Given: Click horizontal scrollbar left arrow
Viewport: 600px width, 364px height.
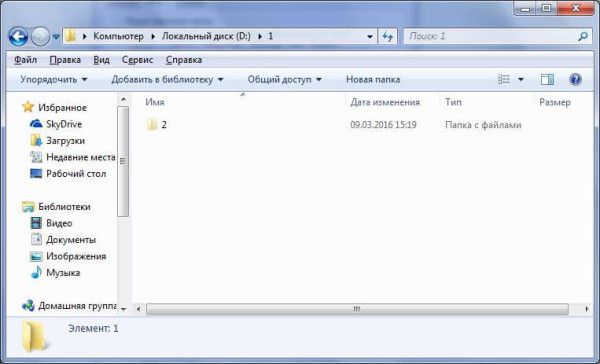Looking at the screenshot, I should pos(138,309).
